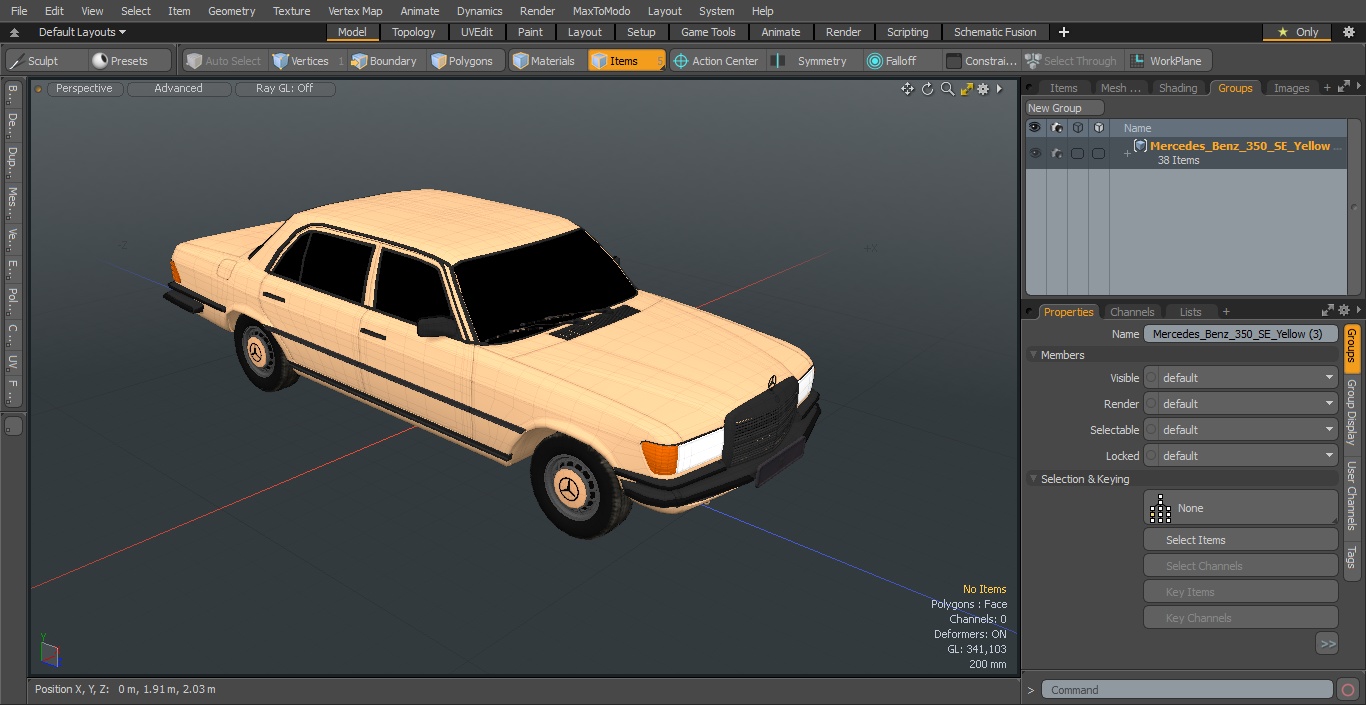Click the Ray GL: Off button
Image resolution: width=1366 pixels, height=705 pixels.
(284, 89)
